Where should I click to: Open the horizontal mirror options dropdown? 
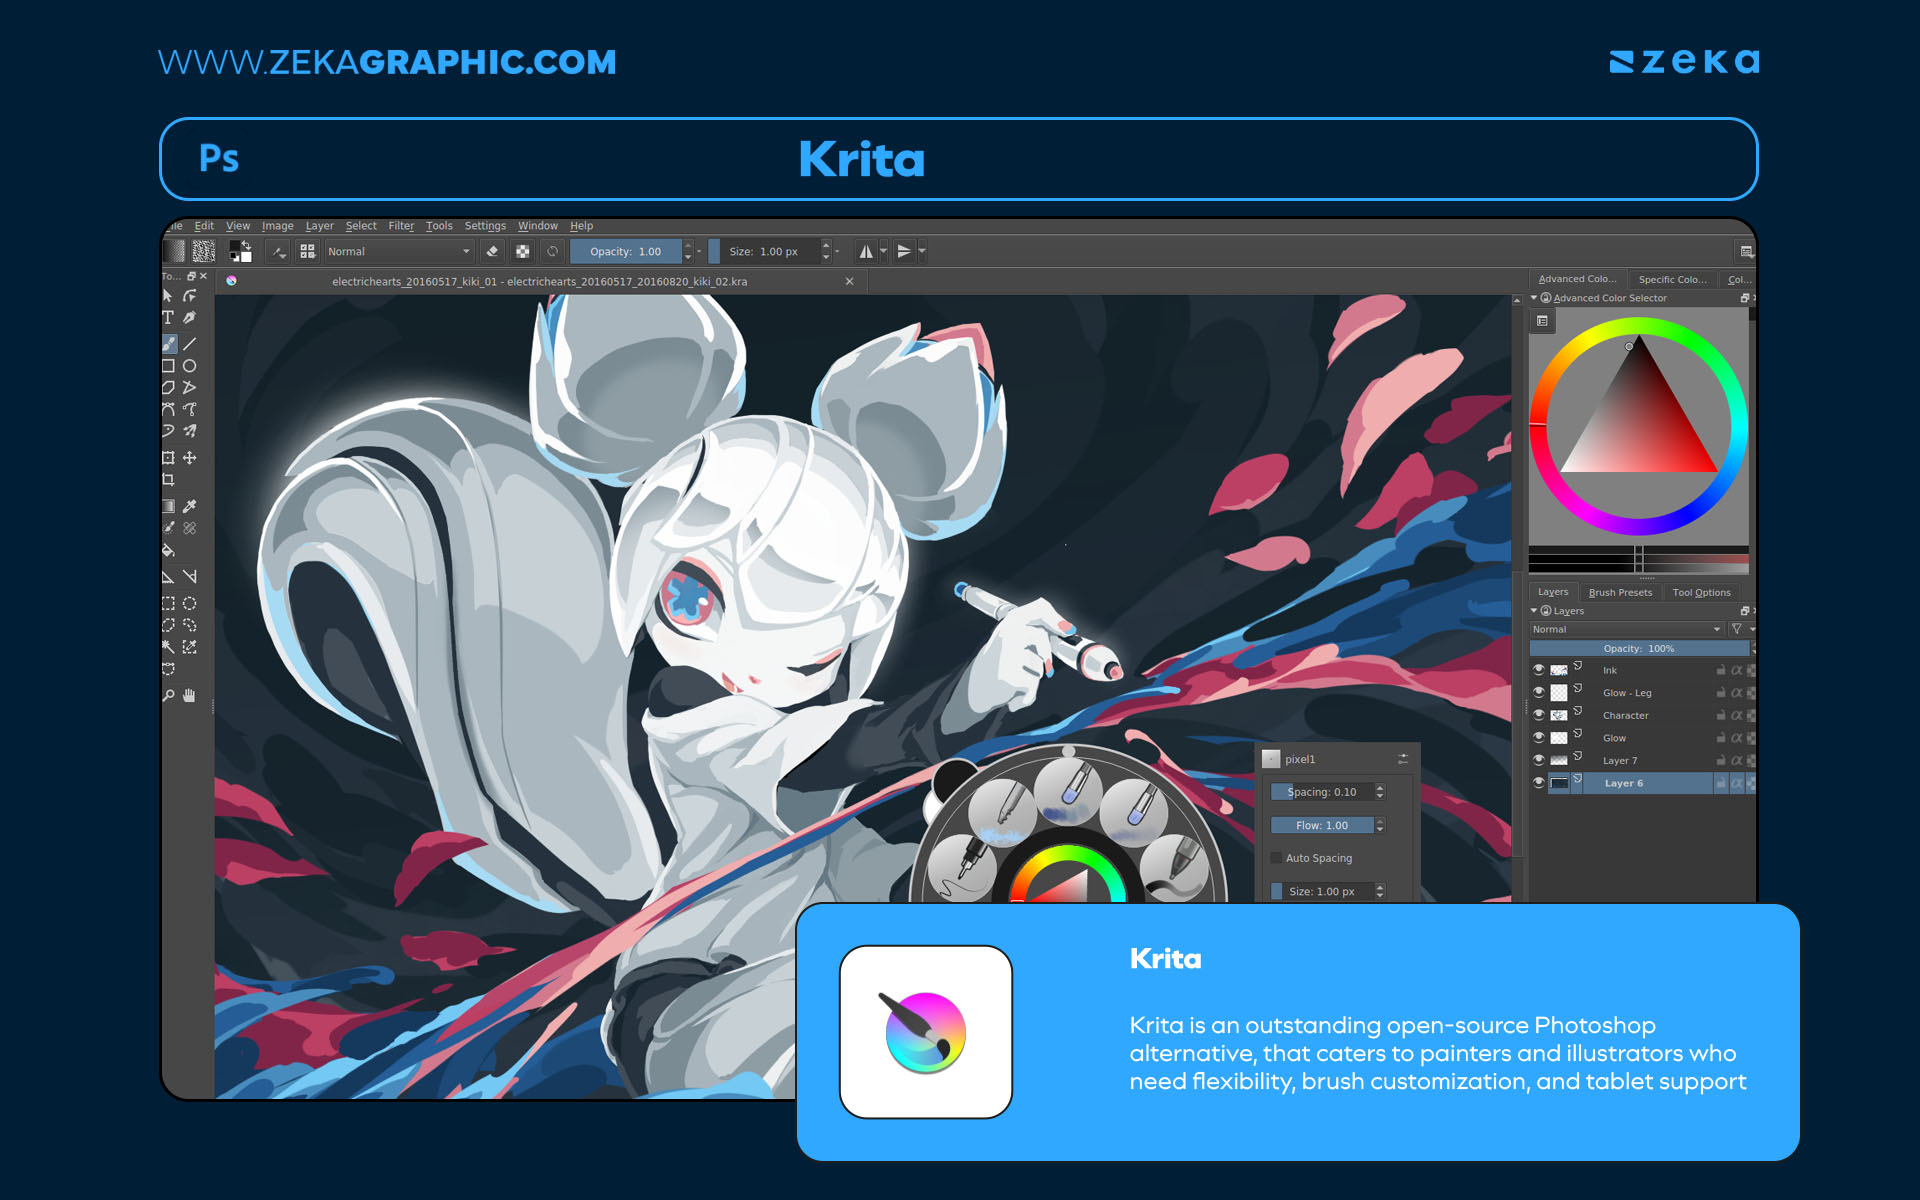click(882, 252)
